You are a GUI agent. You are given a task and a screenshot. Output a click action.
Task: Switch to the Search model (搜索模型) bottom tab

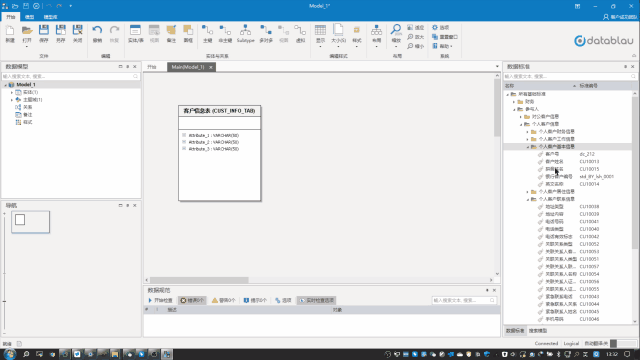point(538,331)
